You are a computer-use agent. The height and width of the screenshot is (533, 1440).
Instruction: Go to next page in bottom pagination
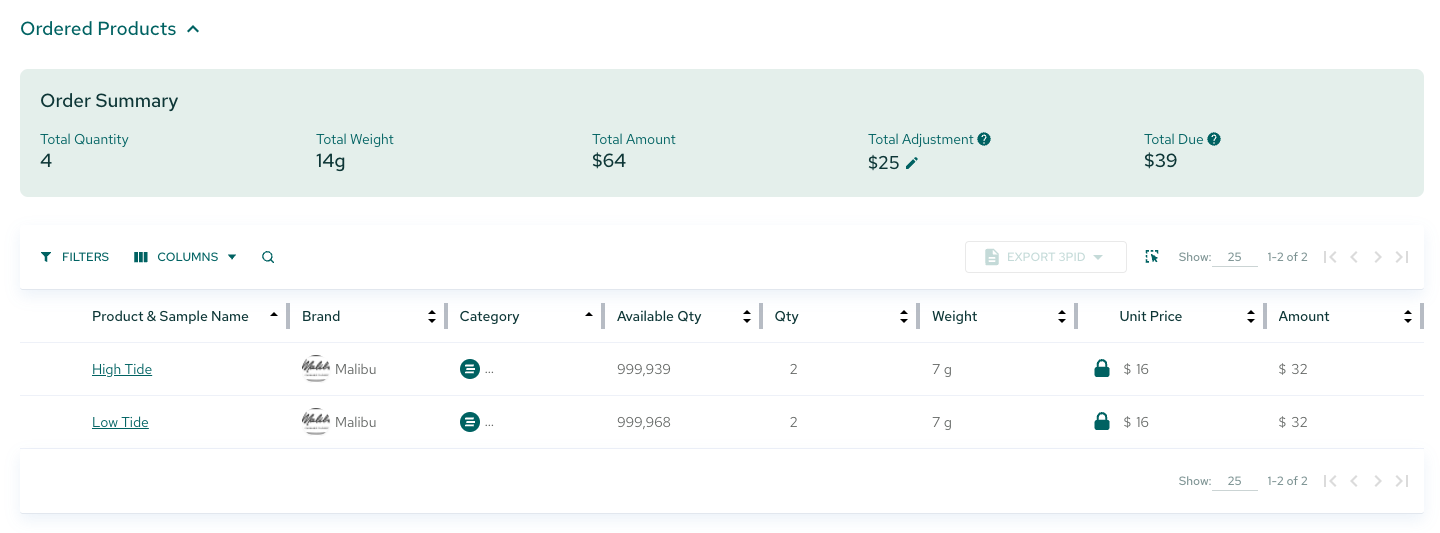coord(1378,481)
